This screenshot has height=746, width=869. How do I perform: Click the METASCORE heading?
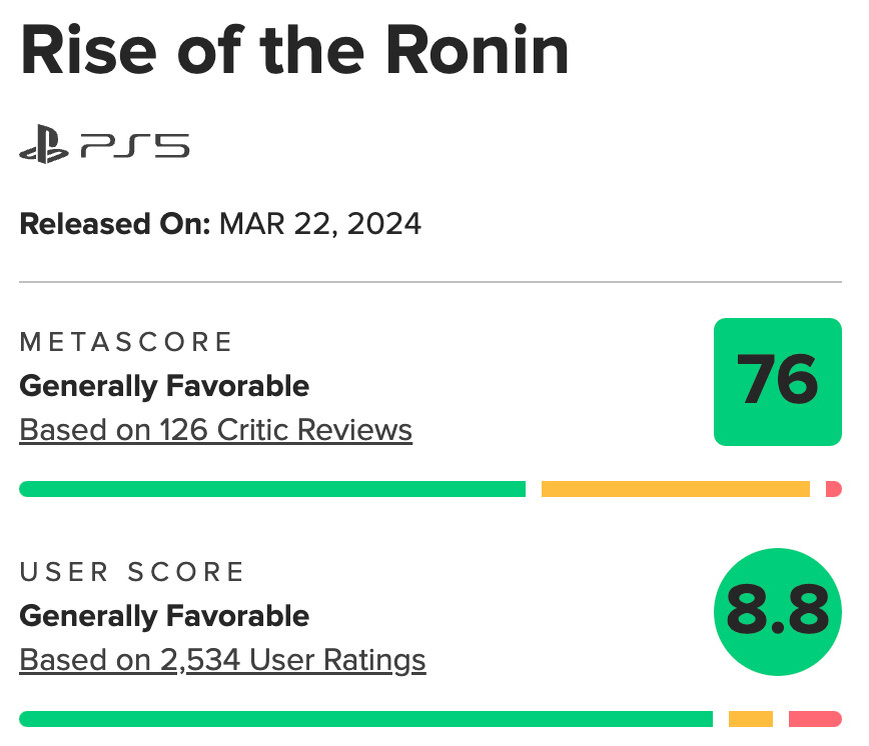pyautogui.click(x=126, y=342)
